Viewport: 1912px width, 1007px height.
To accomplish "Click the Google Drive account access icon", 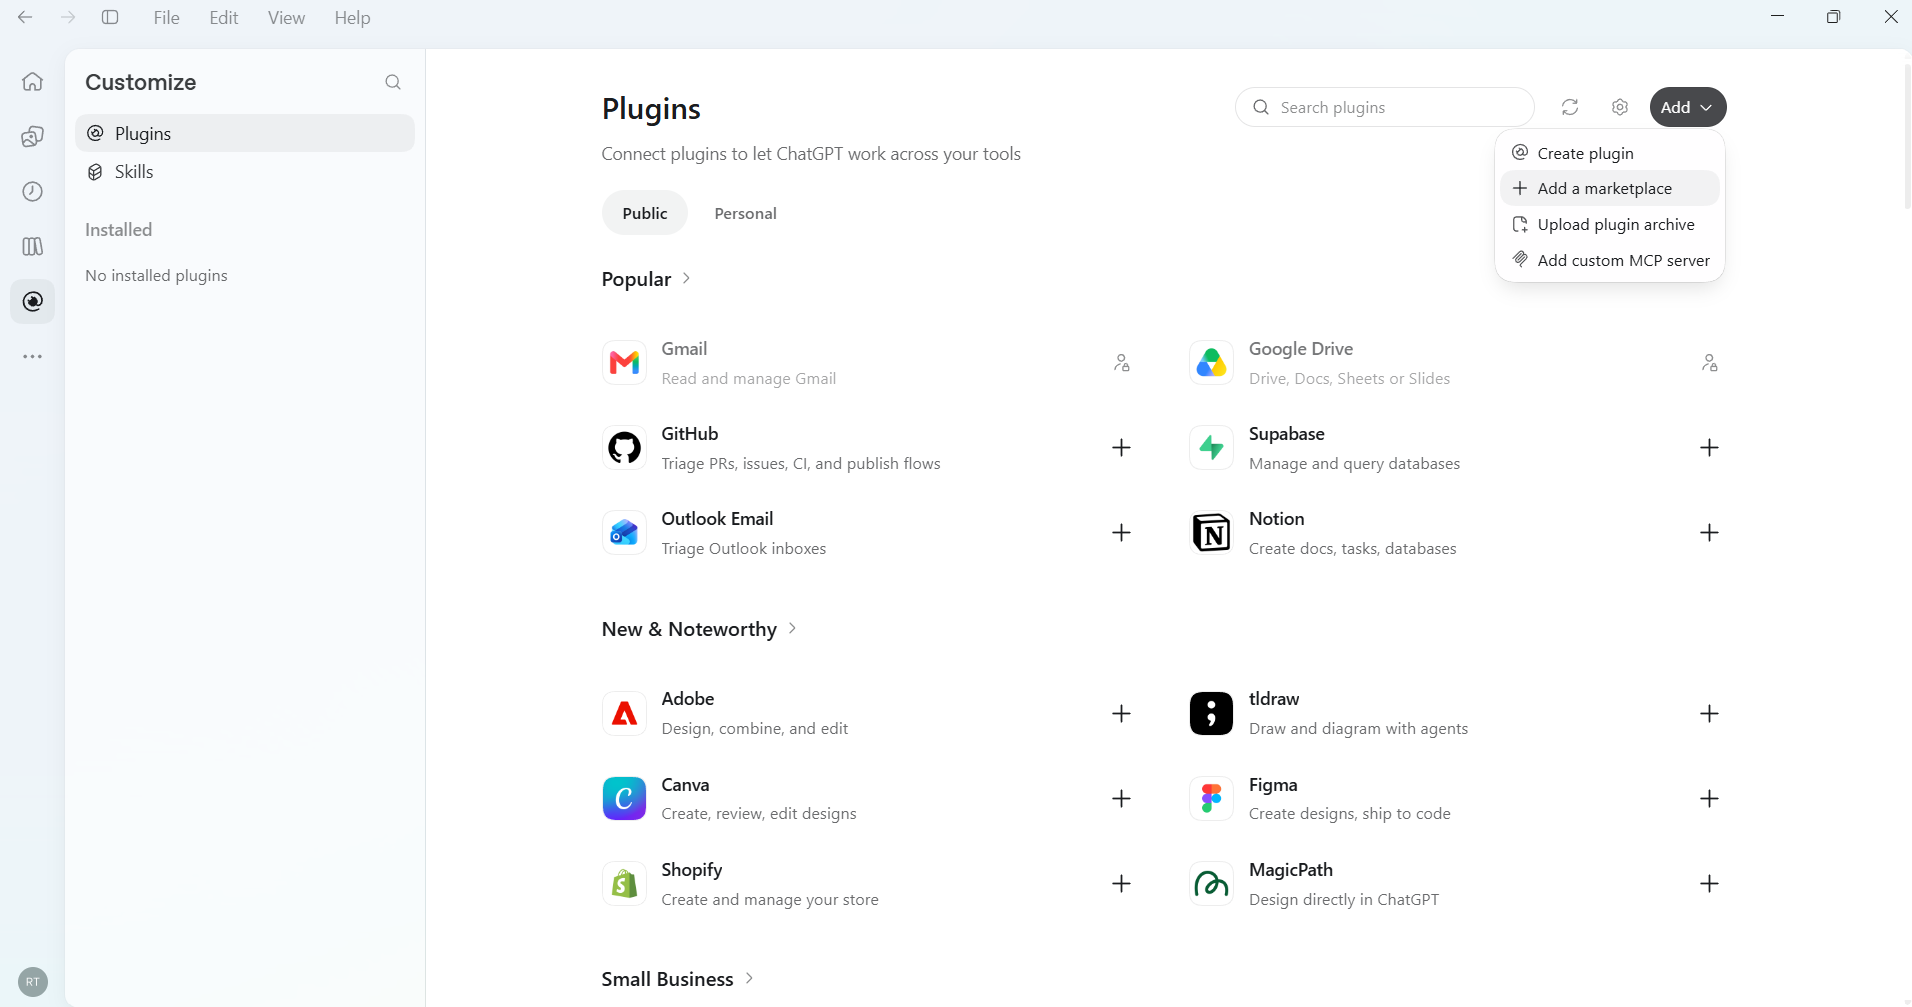I will click(x=1710, y=363).
